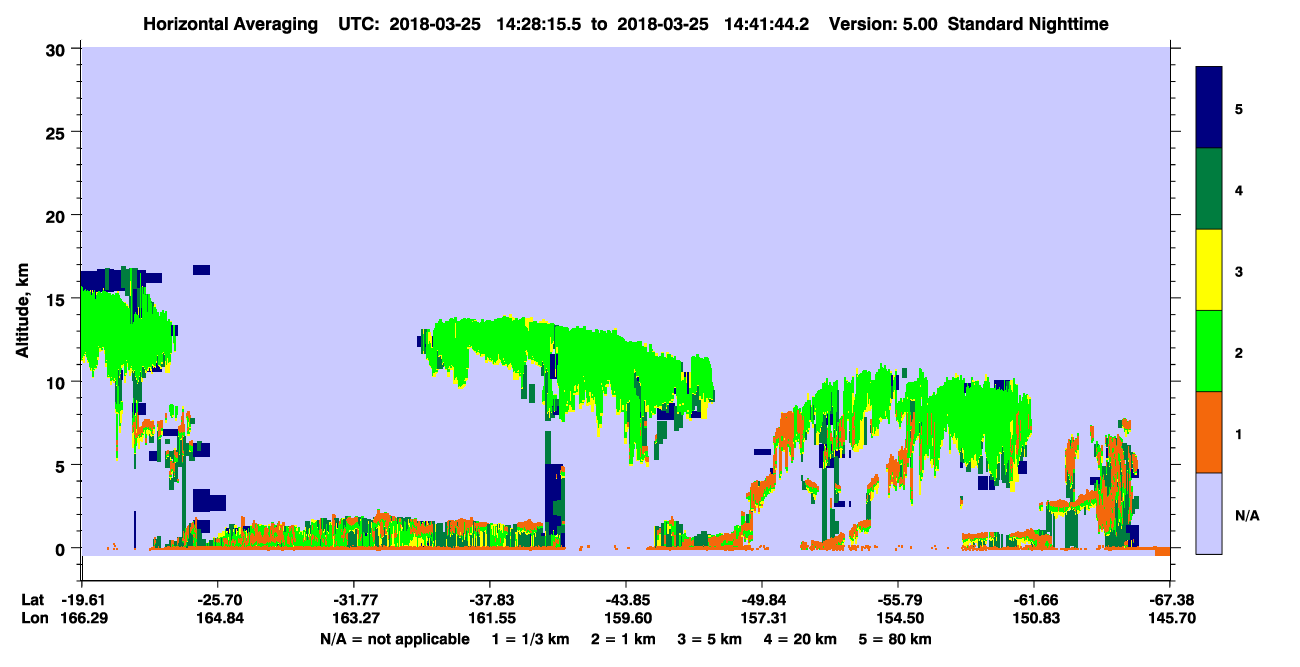This screenshot has width=1300, height=667.
Task: Click the dark blue color bar segment 5
Action: pyautogui.click(x=1209, y=108)
